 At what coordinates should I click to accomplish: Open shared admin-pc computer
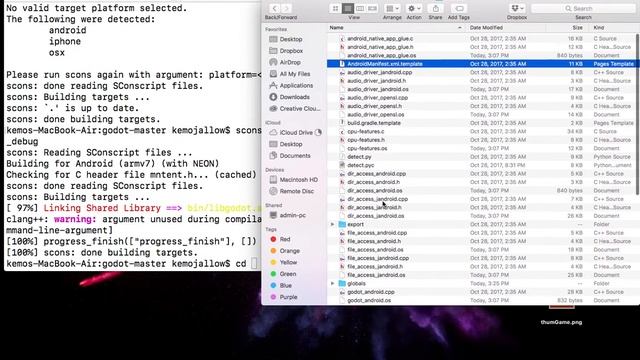tap(292, 215)
